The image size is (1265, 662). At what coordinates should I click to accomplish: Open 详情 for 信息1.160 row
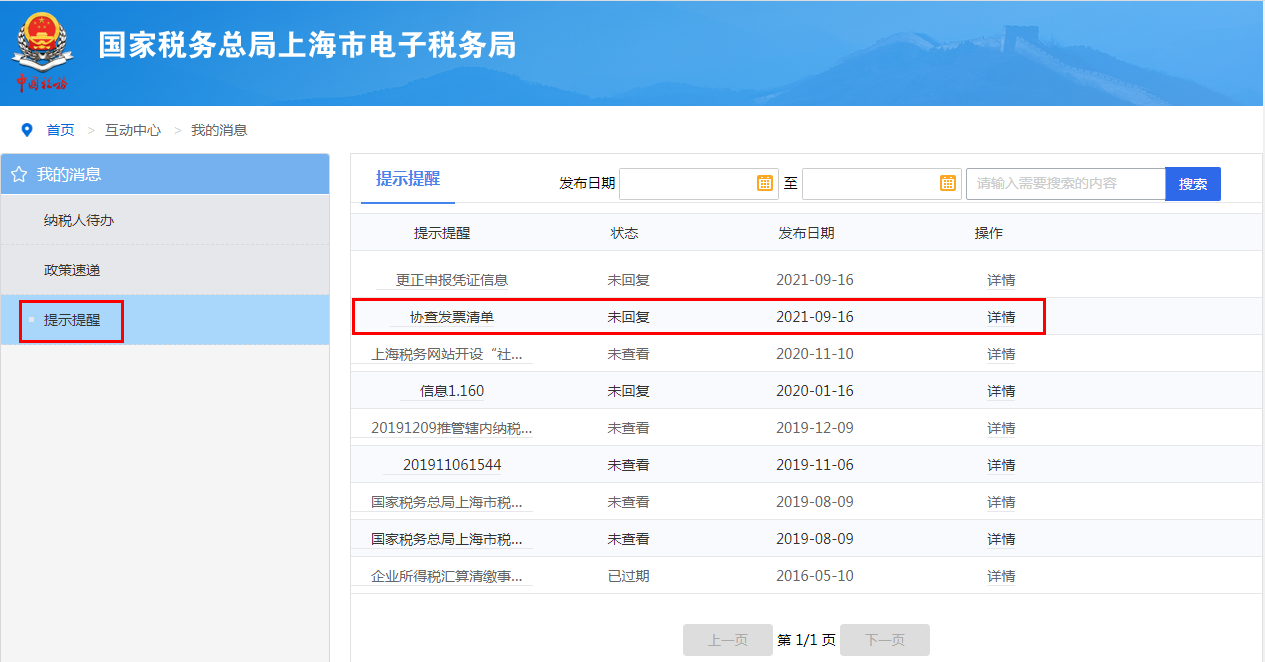point(1001,391)
